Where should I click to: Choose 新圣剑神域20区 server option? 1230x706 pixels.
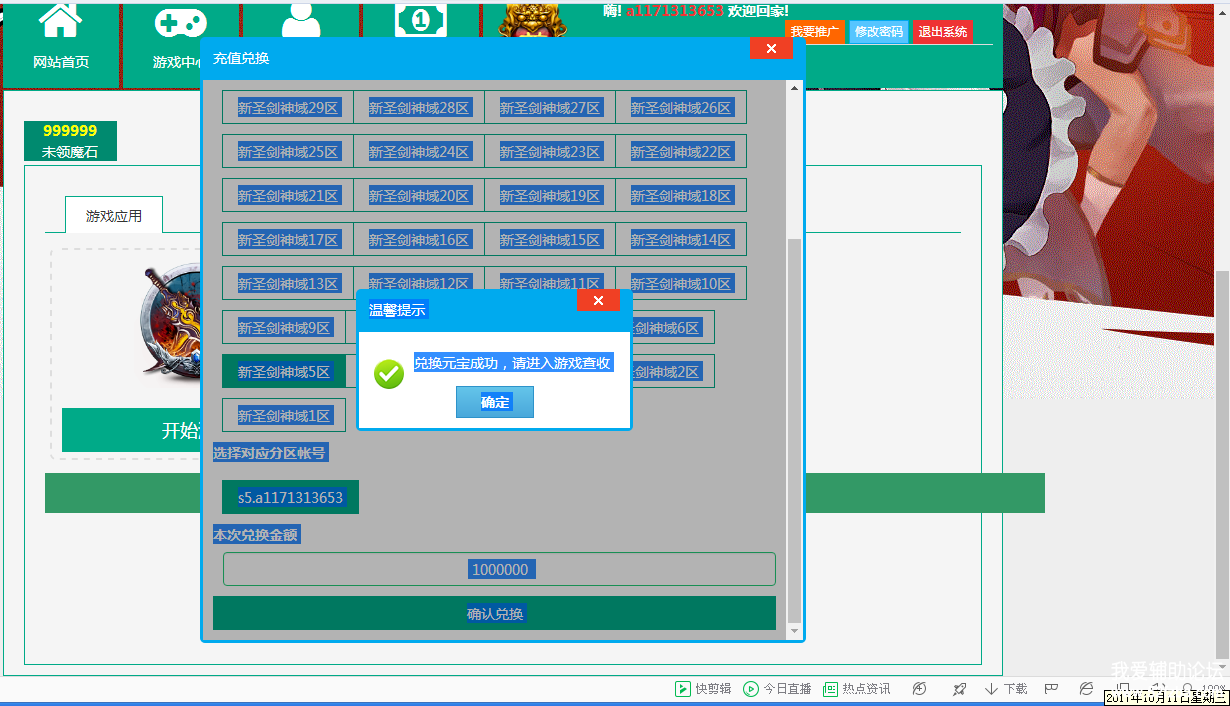419,196
